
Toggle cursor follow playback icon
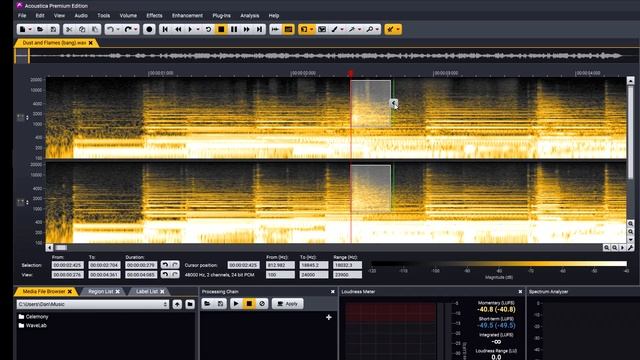coord(276,29)
